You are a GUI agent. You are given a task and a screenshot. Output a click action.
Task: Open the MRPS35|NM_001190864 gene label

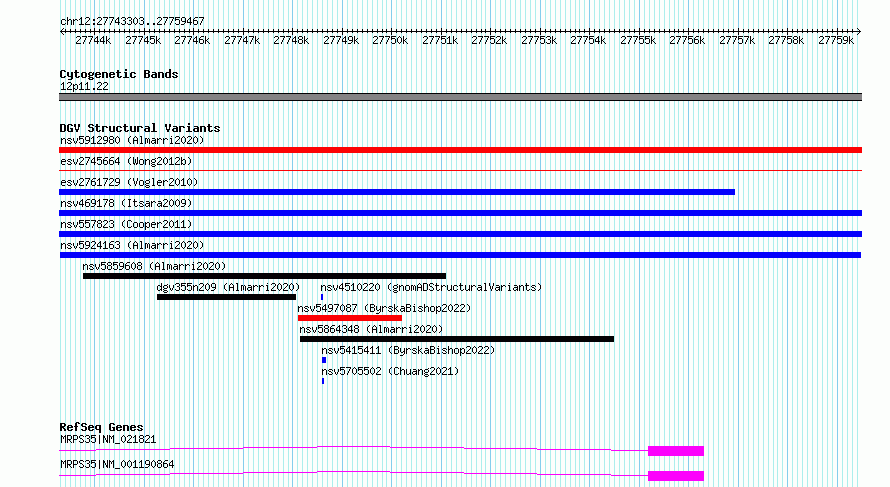tap(117, 464)
